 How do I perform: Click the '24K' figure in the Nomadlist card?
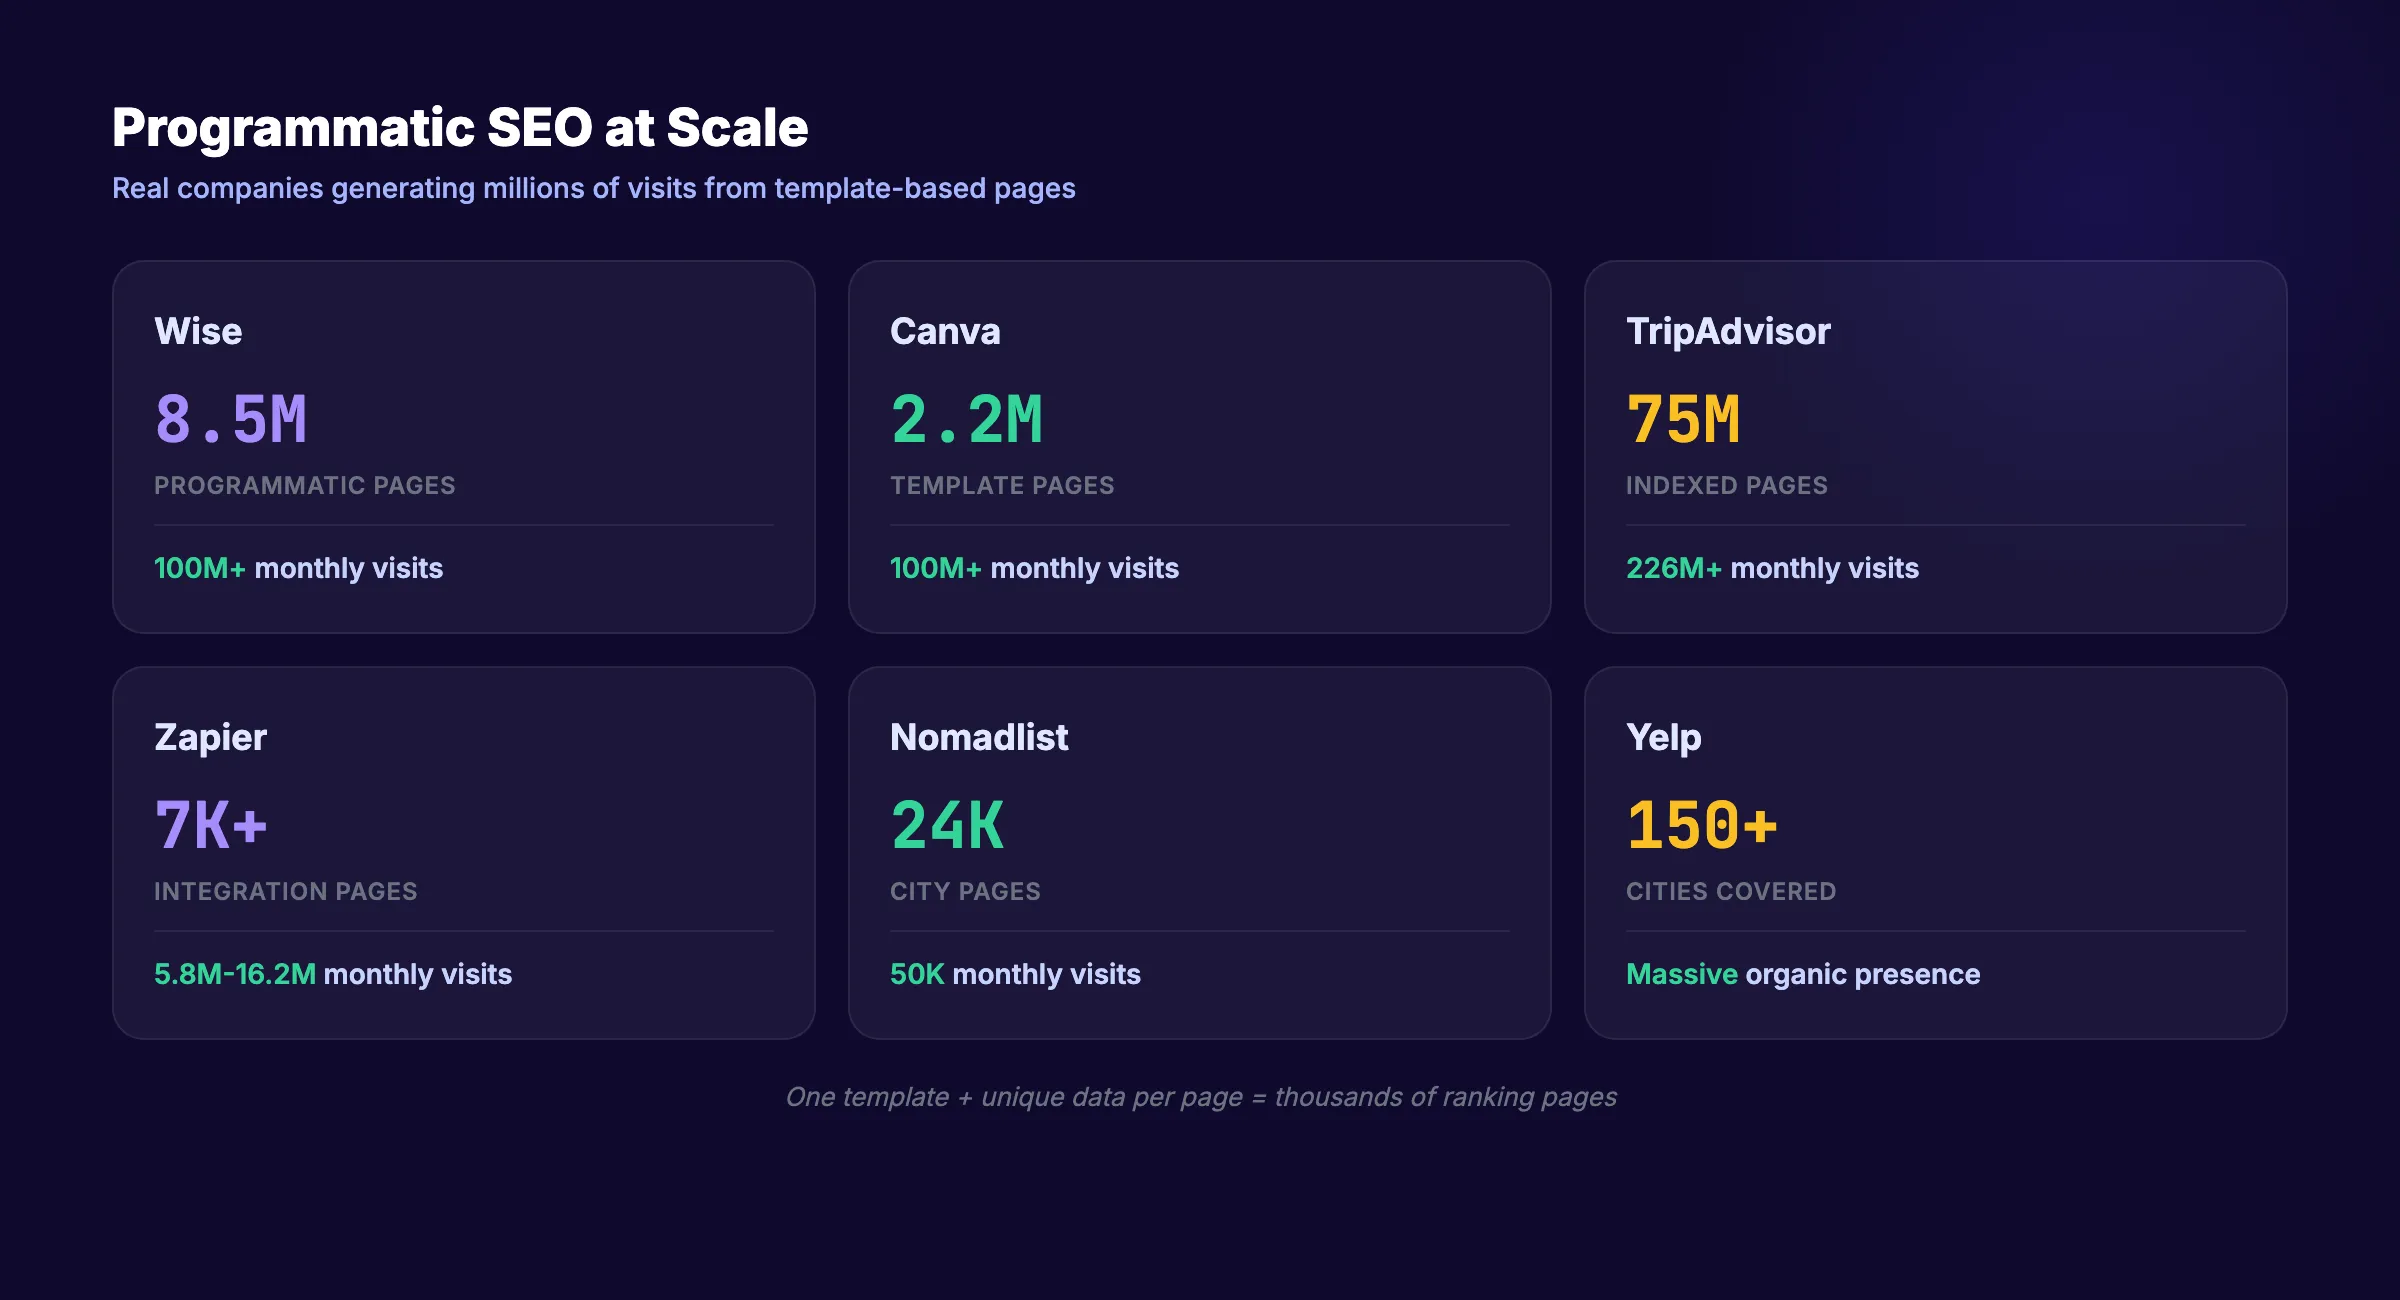pos(947,825)
